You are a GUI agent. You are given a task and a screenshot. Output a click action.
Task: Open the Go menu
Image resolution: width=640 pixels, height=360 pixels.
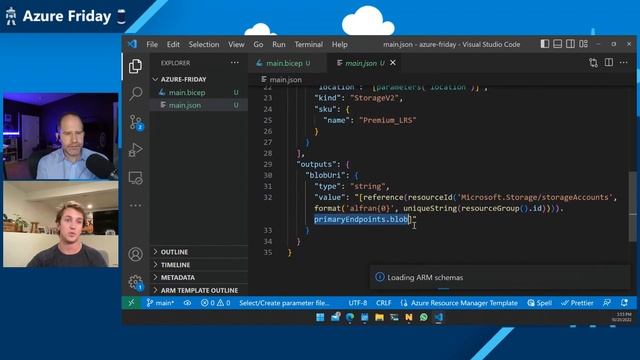[258, 44]
